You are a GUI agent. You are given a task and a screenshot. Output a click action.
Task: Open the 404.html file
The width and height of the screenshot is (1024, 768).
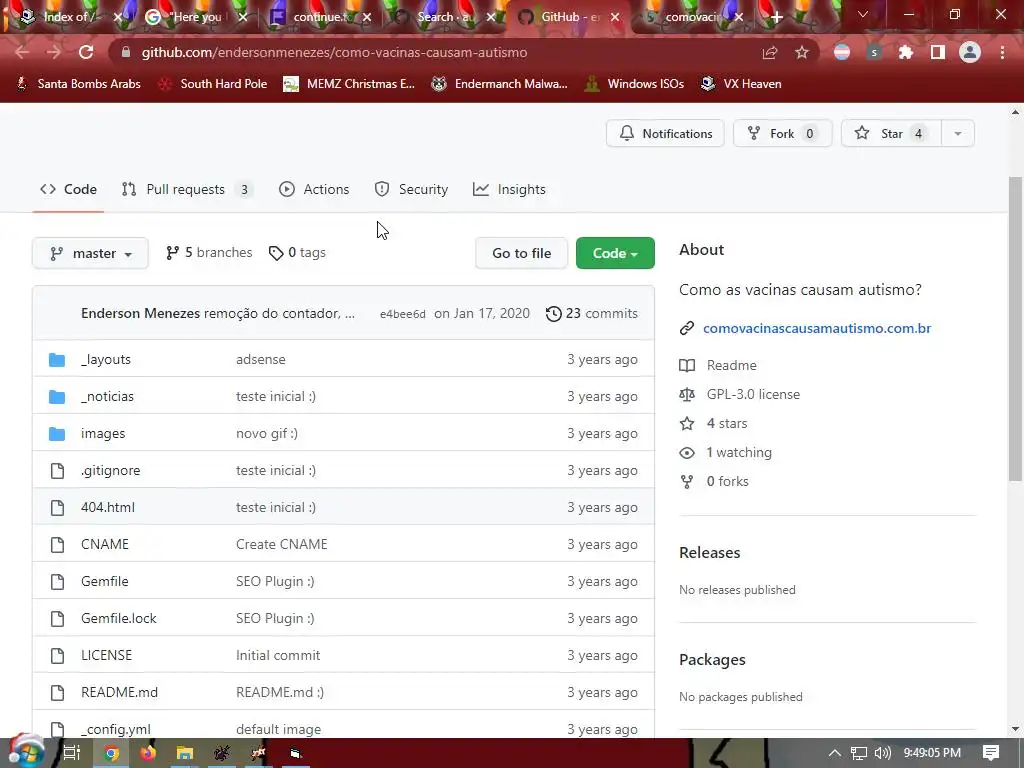click(x=108, y=507)
